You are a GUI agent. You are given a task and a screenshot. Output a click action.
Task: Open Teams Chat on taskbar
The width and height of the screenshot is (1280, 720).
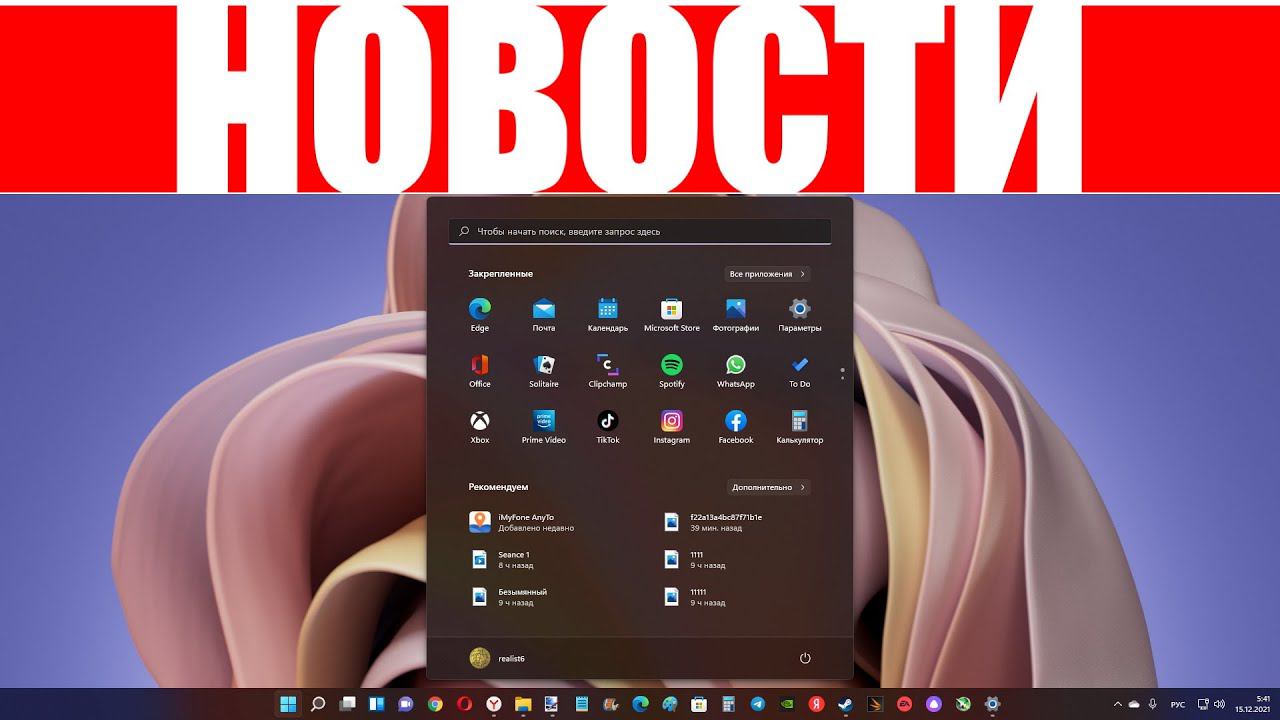coord(406,704)
